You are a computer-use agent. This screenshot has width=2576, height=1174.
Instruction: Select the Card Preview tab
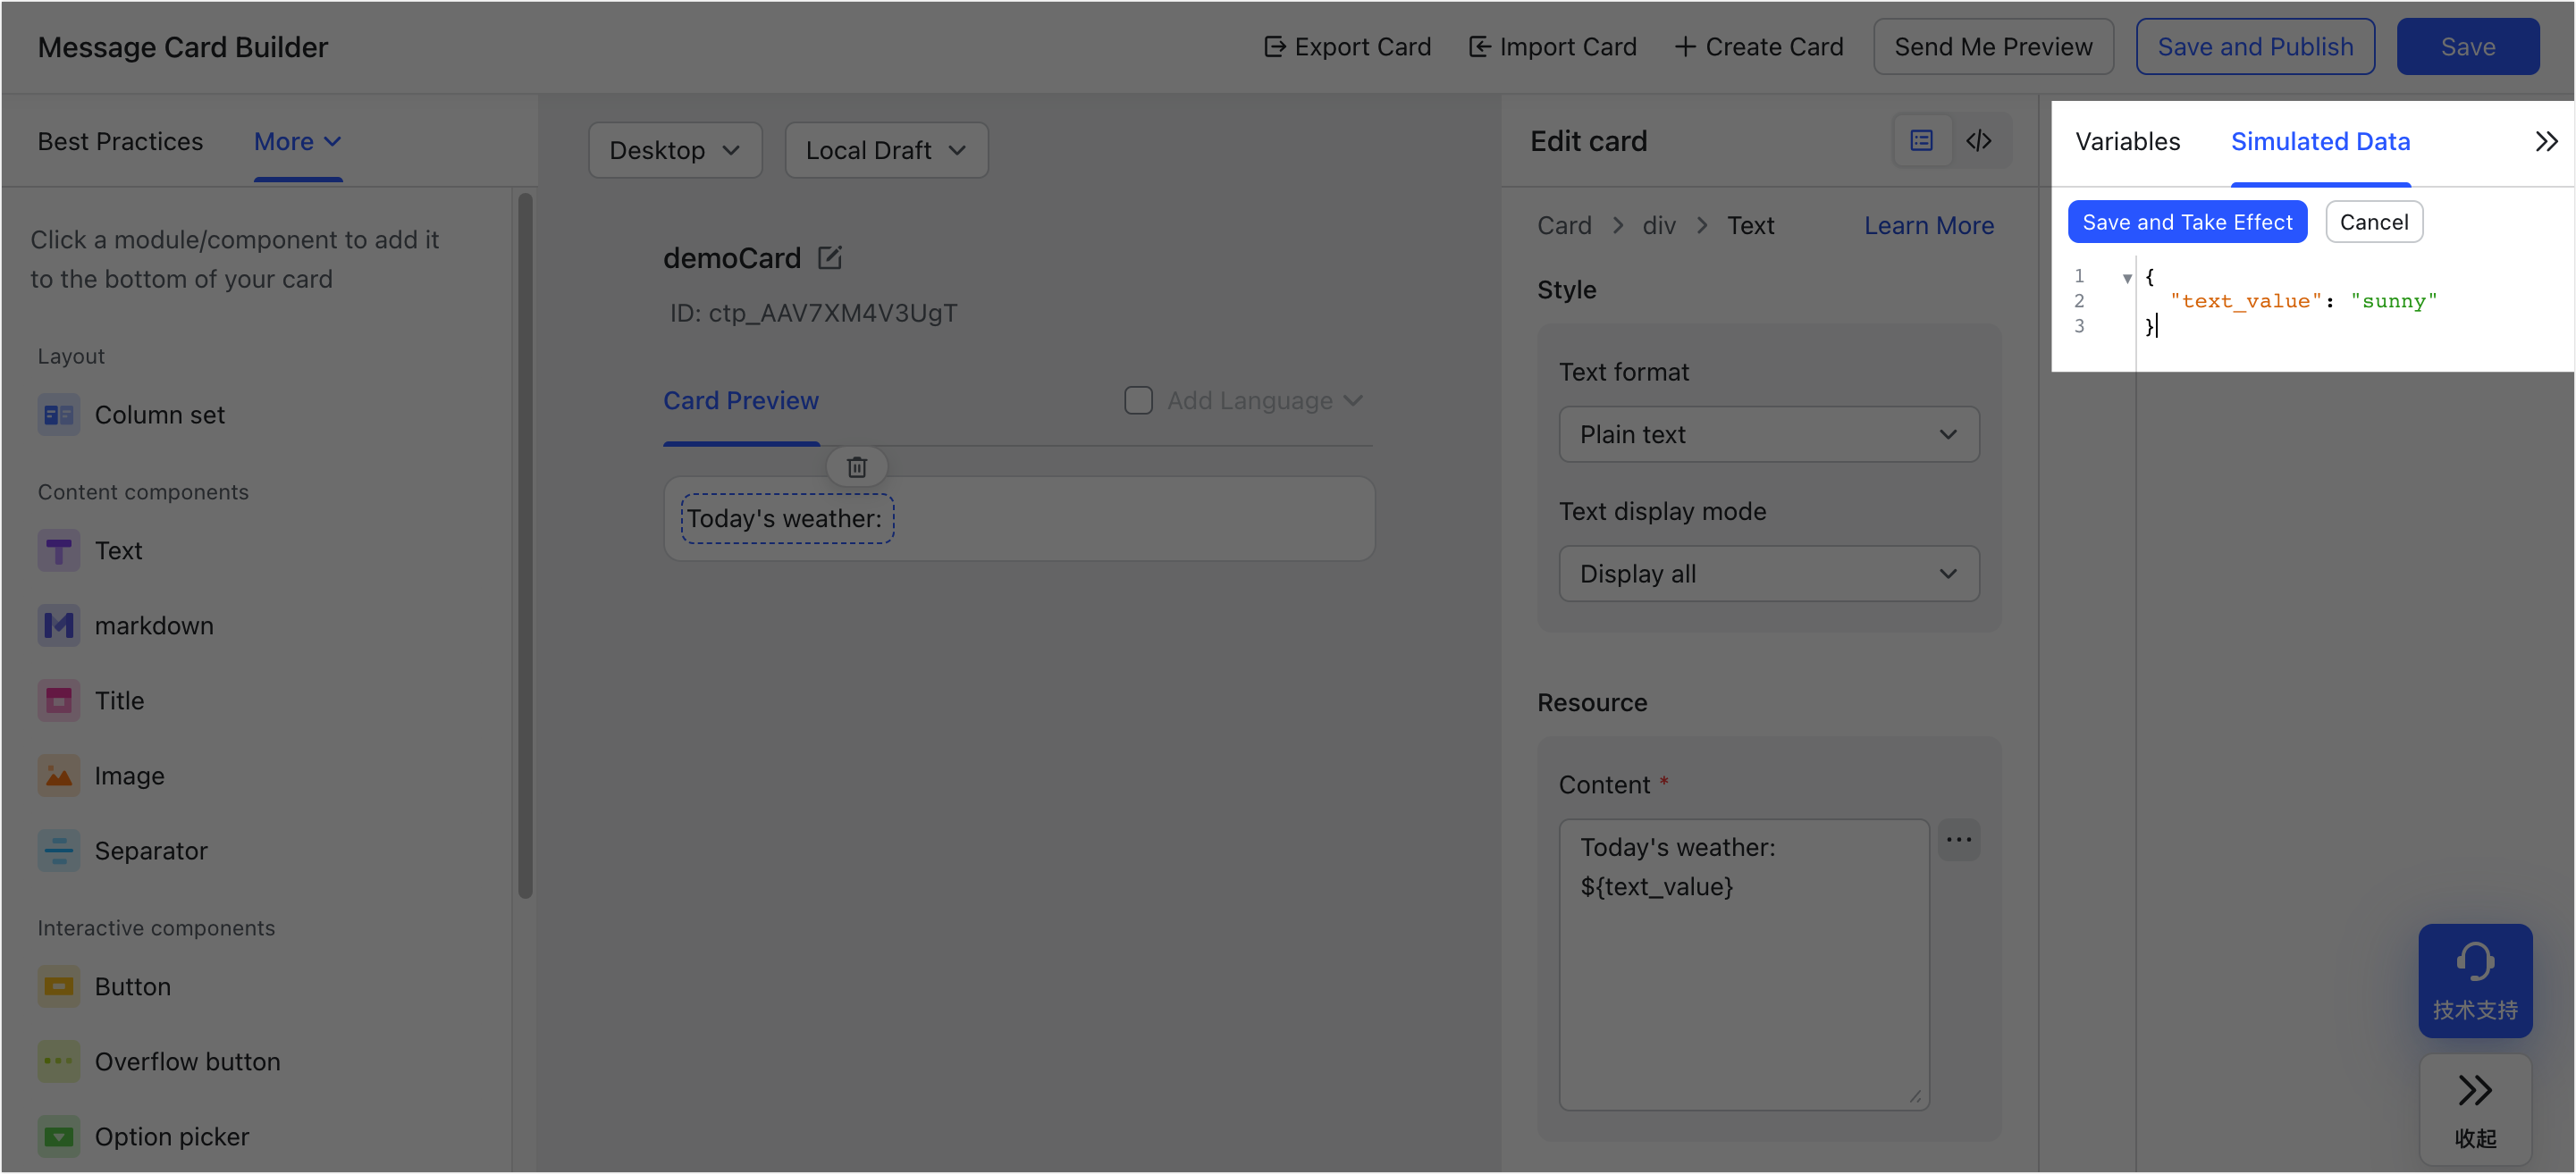[741, 401]
